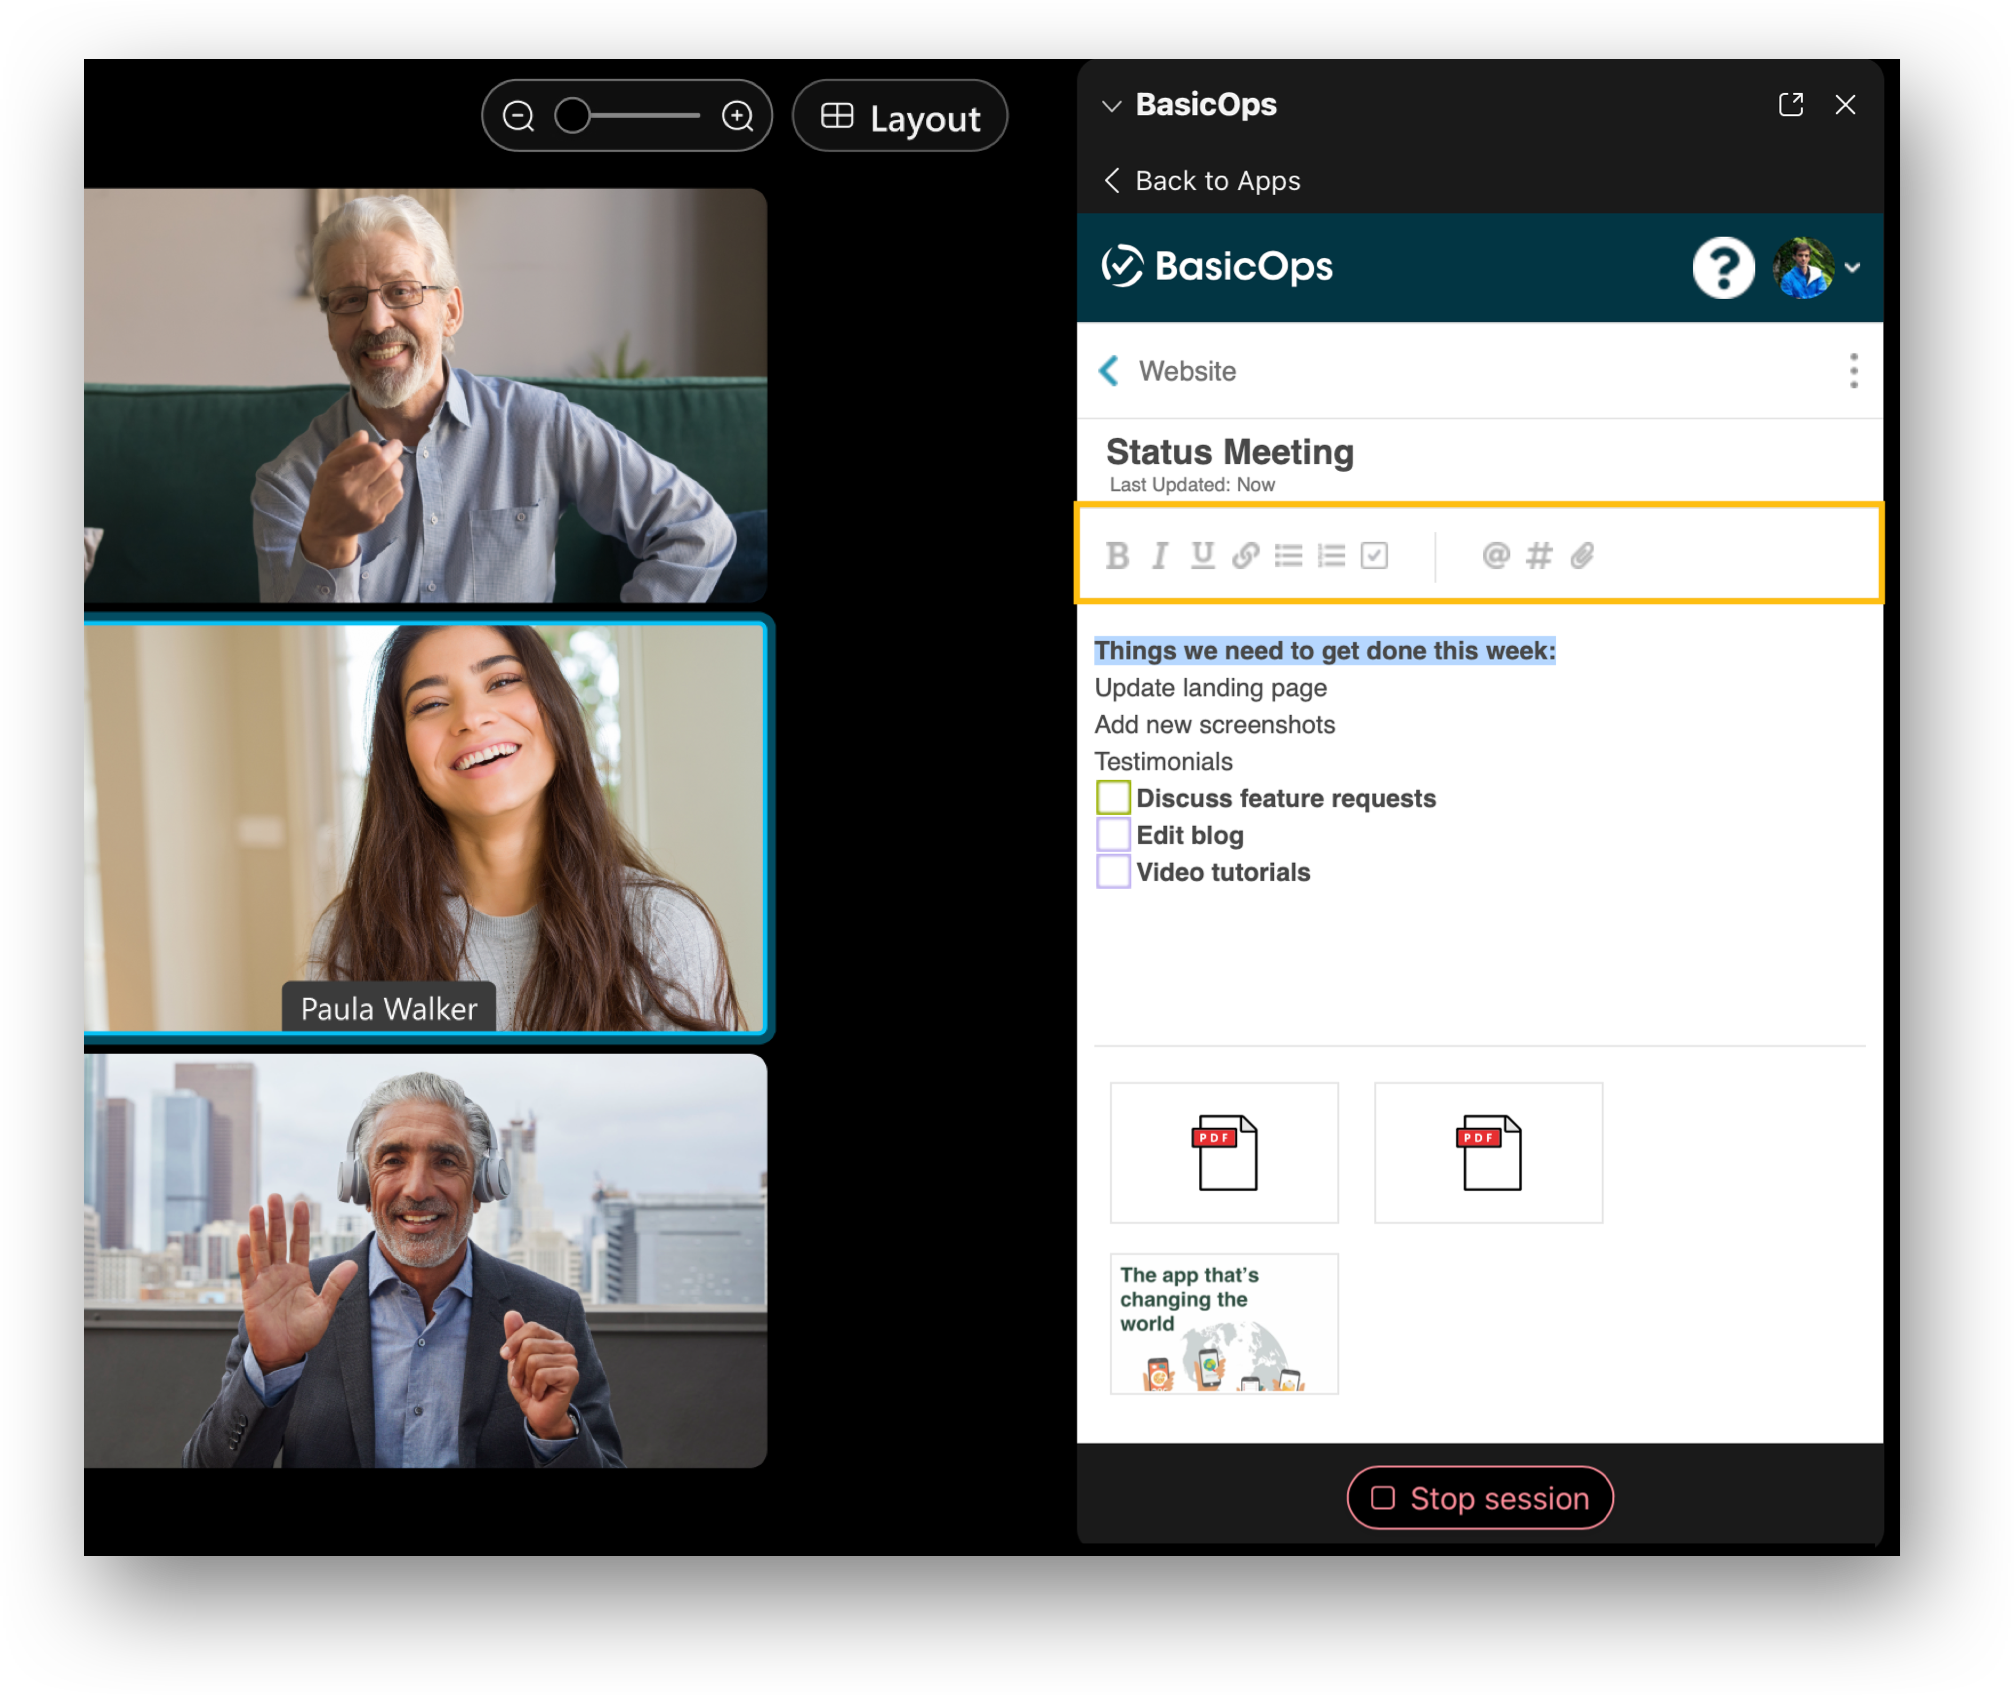Open the three-dot options menu next to Website
Image resolution: width=2014 pixels, height=1695 pixels.
pyautogui.click(x=1853, y=371)
